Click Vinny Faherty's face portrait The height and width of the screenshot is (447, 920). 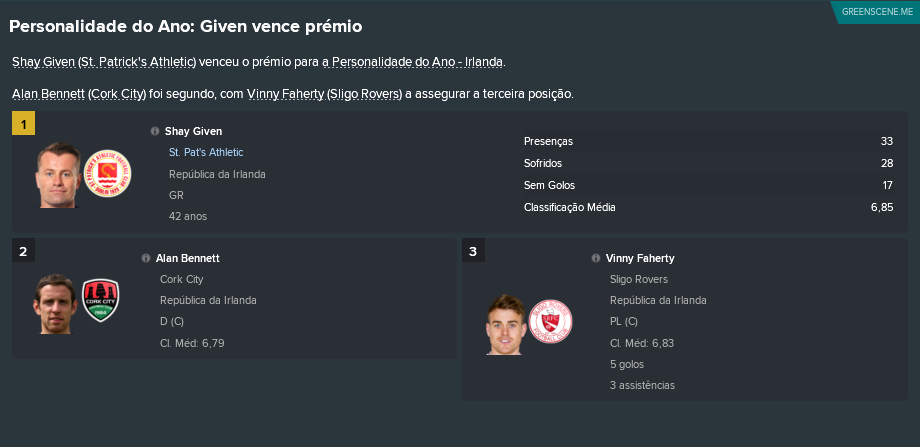506,324
